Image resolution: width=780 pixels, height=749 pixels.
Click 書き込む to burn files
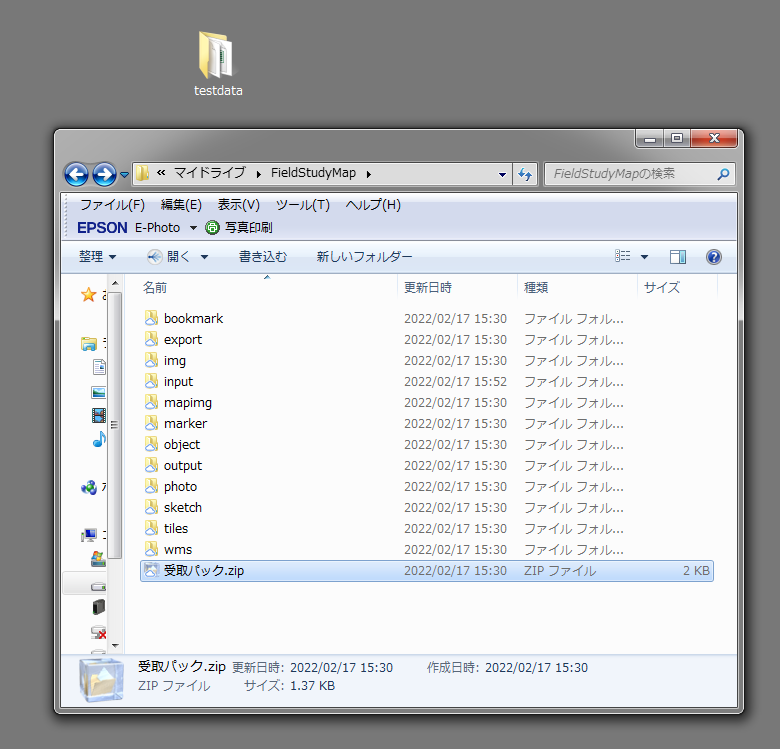pos(263,257)
